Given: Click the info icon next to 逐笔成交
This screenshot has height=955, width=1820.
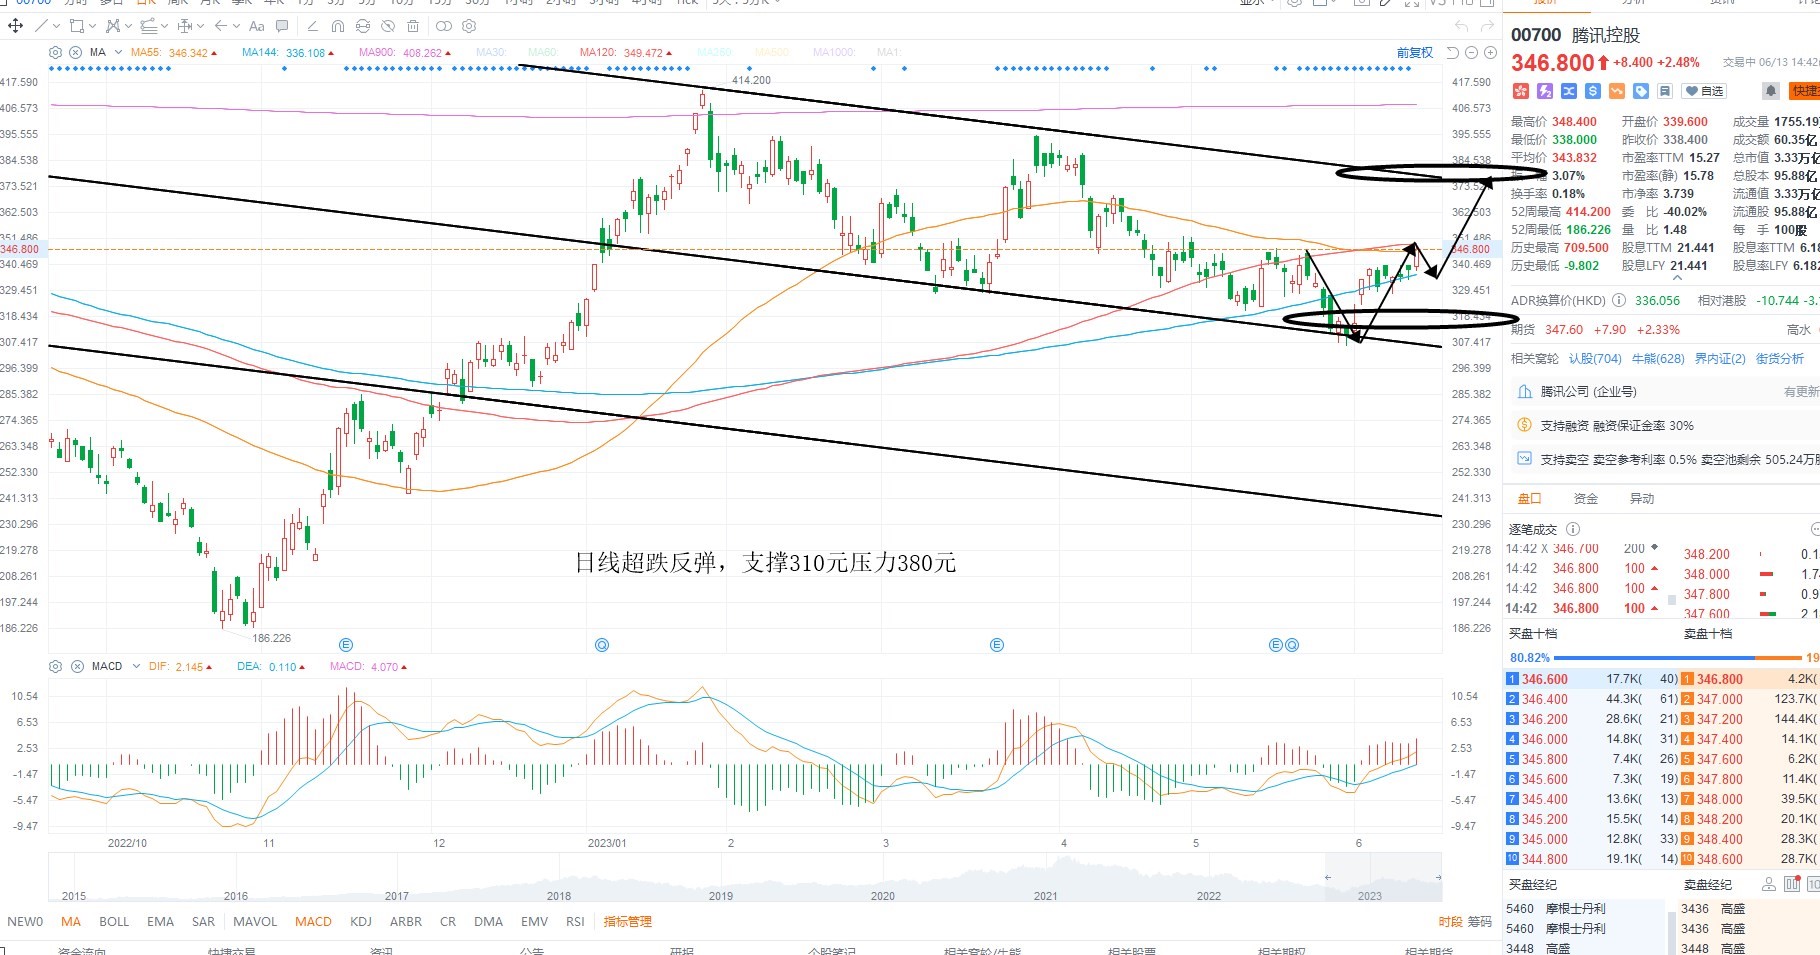Looking at the screenshot, I should [1573, 529].
